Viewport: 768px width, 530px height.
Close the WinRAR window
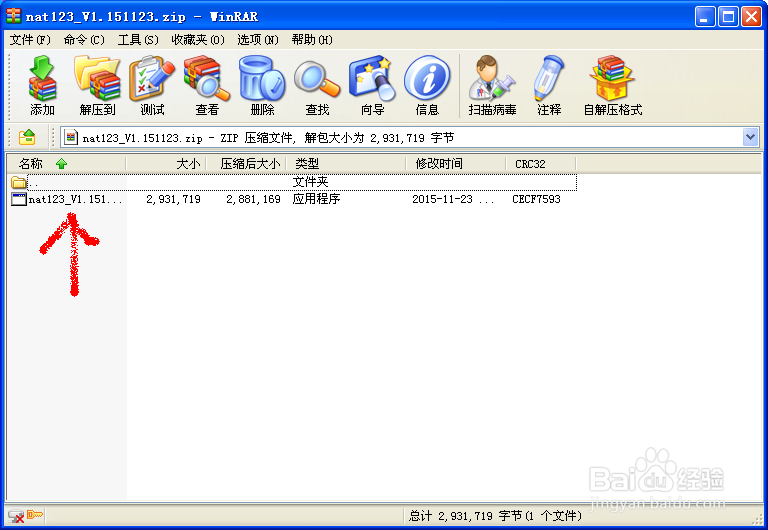point(751,17)
